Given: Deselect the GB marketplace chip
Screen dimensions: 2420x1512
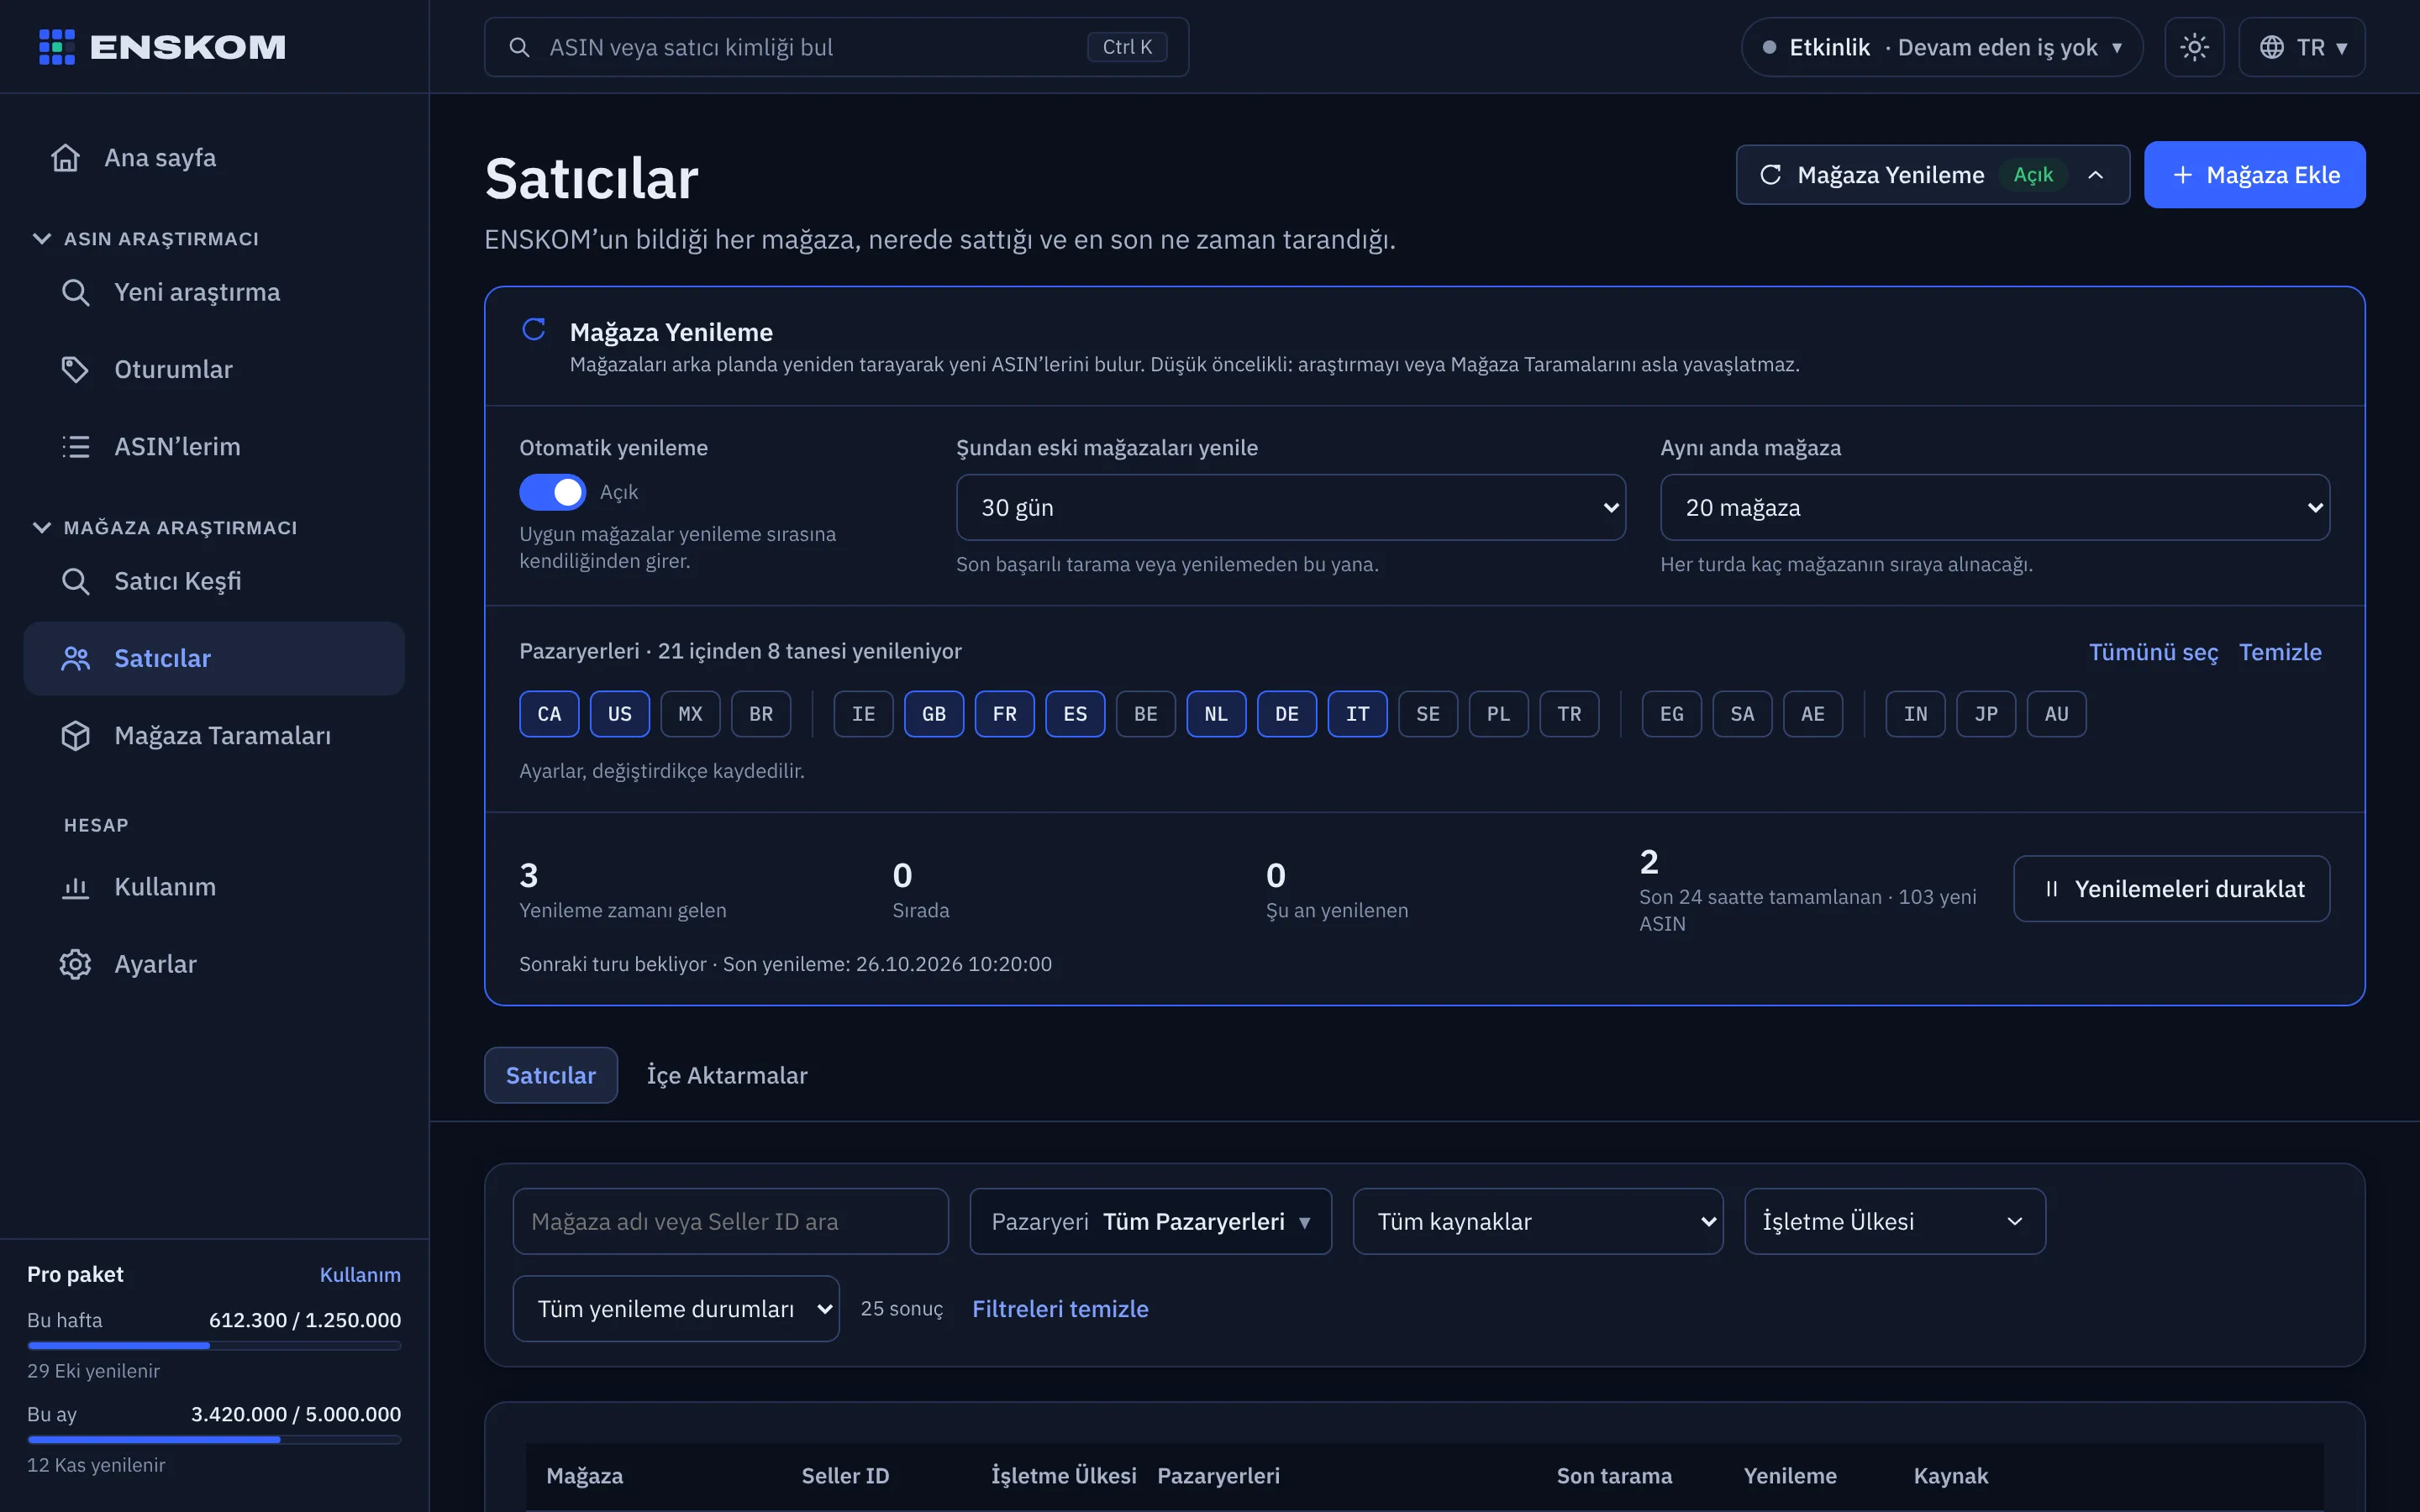Looking at the screenshot, I should [x=934, y=714].
